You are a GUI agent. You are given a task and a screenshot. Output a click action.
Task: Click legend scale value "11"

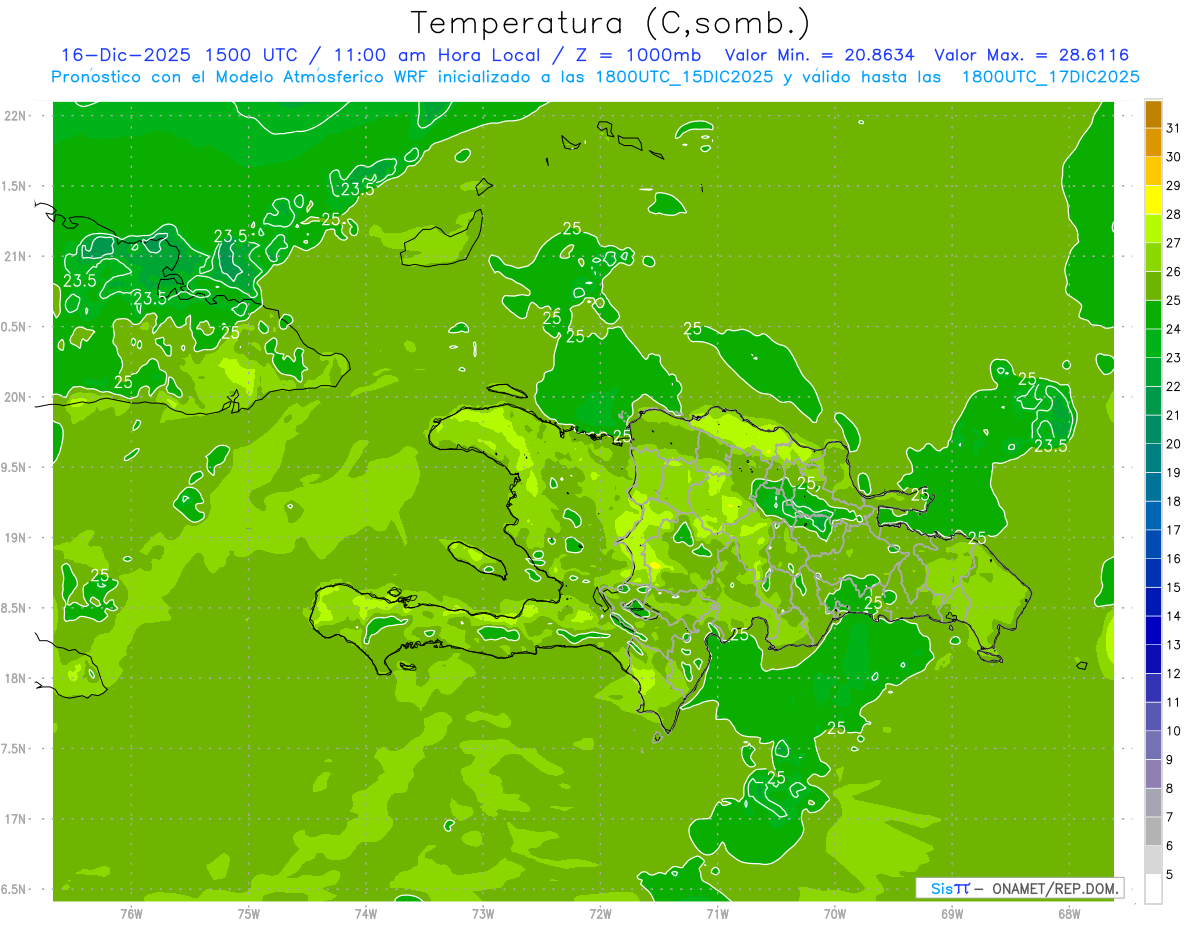tap(1174, 702)
